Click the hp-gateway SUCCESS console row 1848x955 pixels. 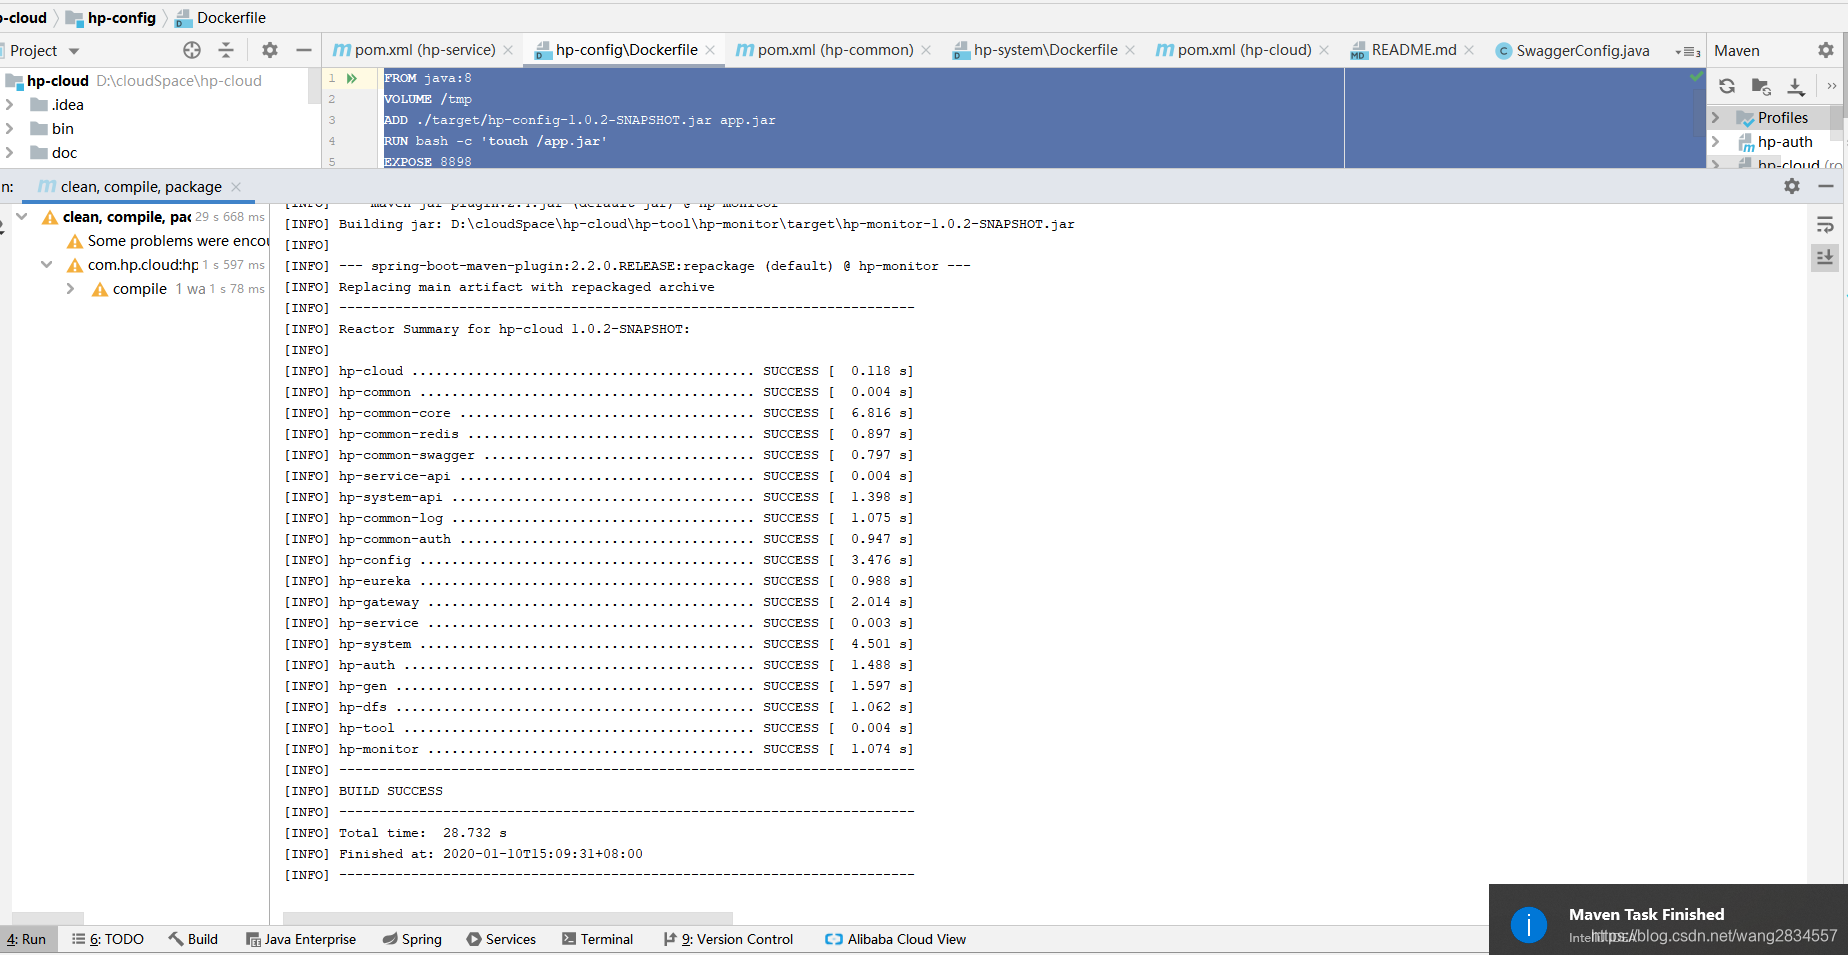[x=598, y=602]
